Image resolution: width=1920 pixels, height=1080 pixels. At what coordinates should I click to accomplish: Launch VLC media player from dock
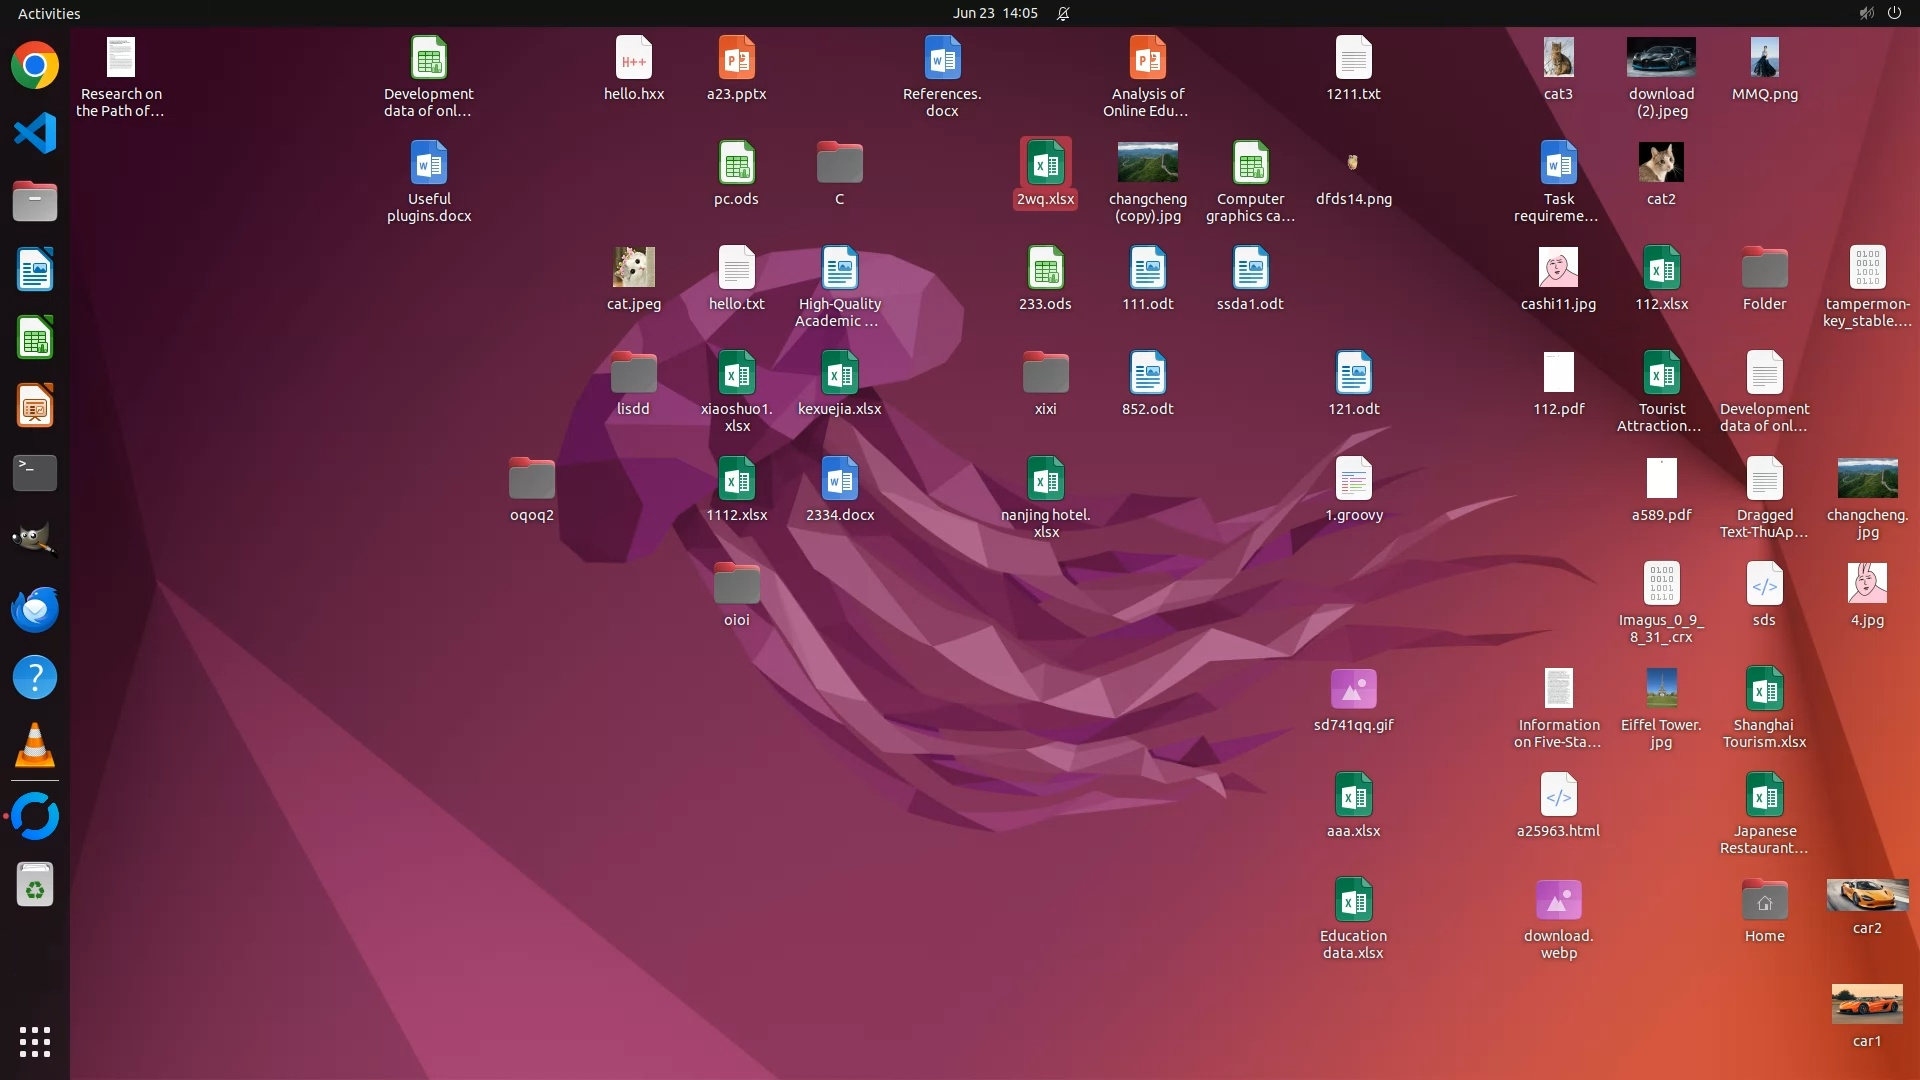(35, 745)
